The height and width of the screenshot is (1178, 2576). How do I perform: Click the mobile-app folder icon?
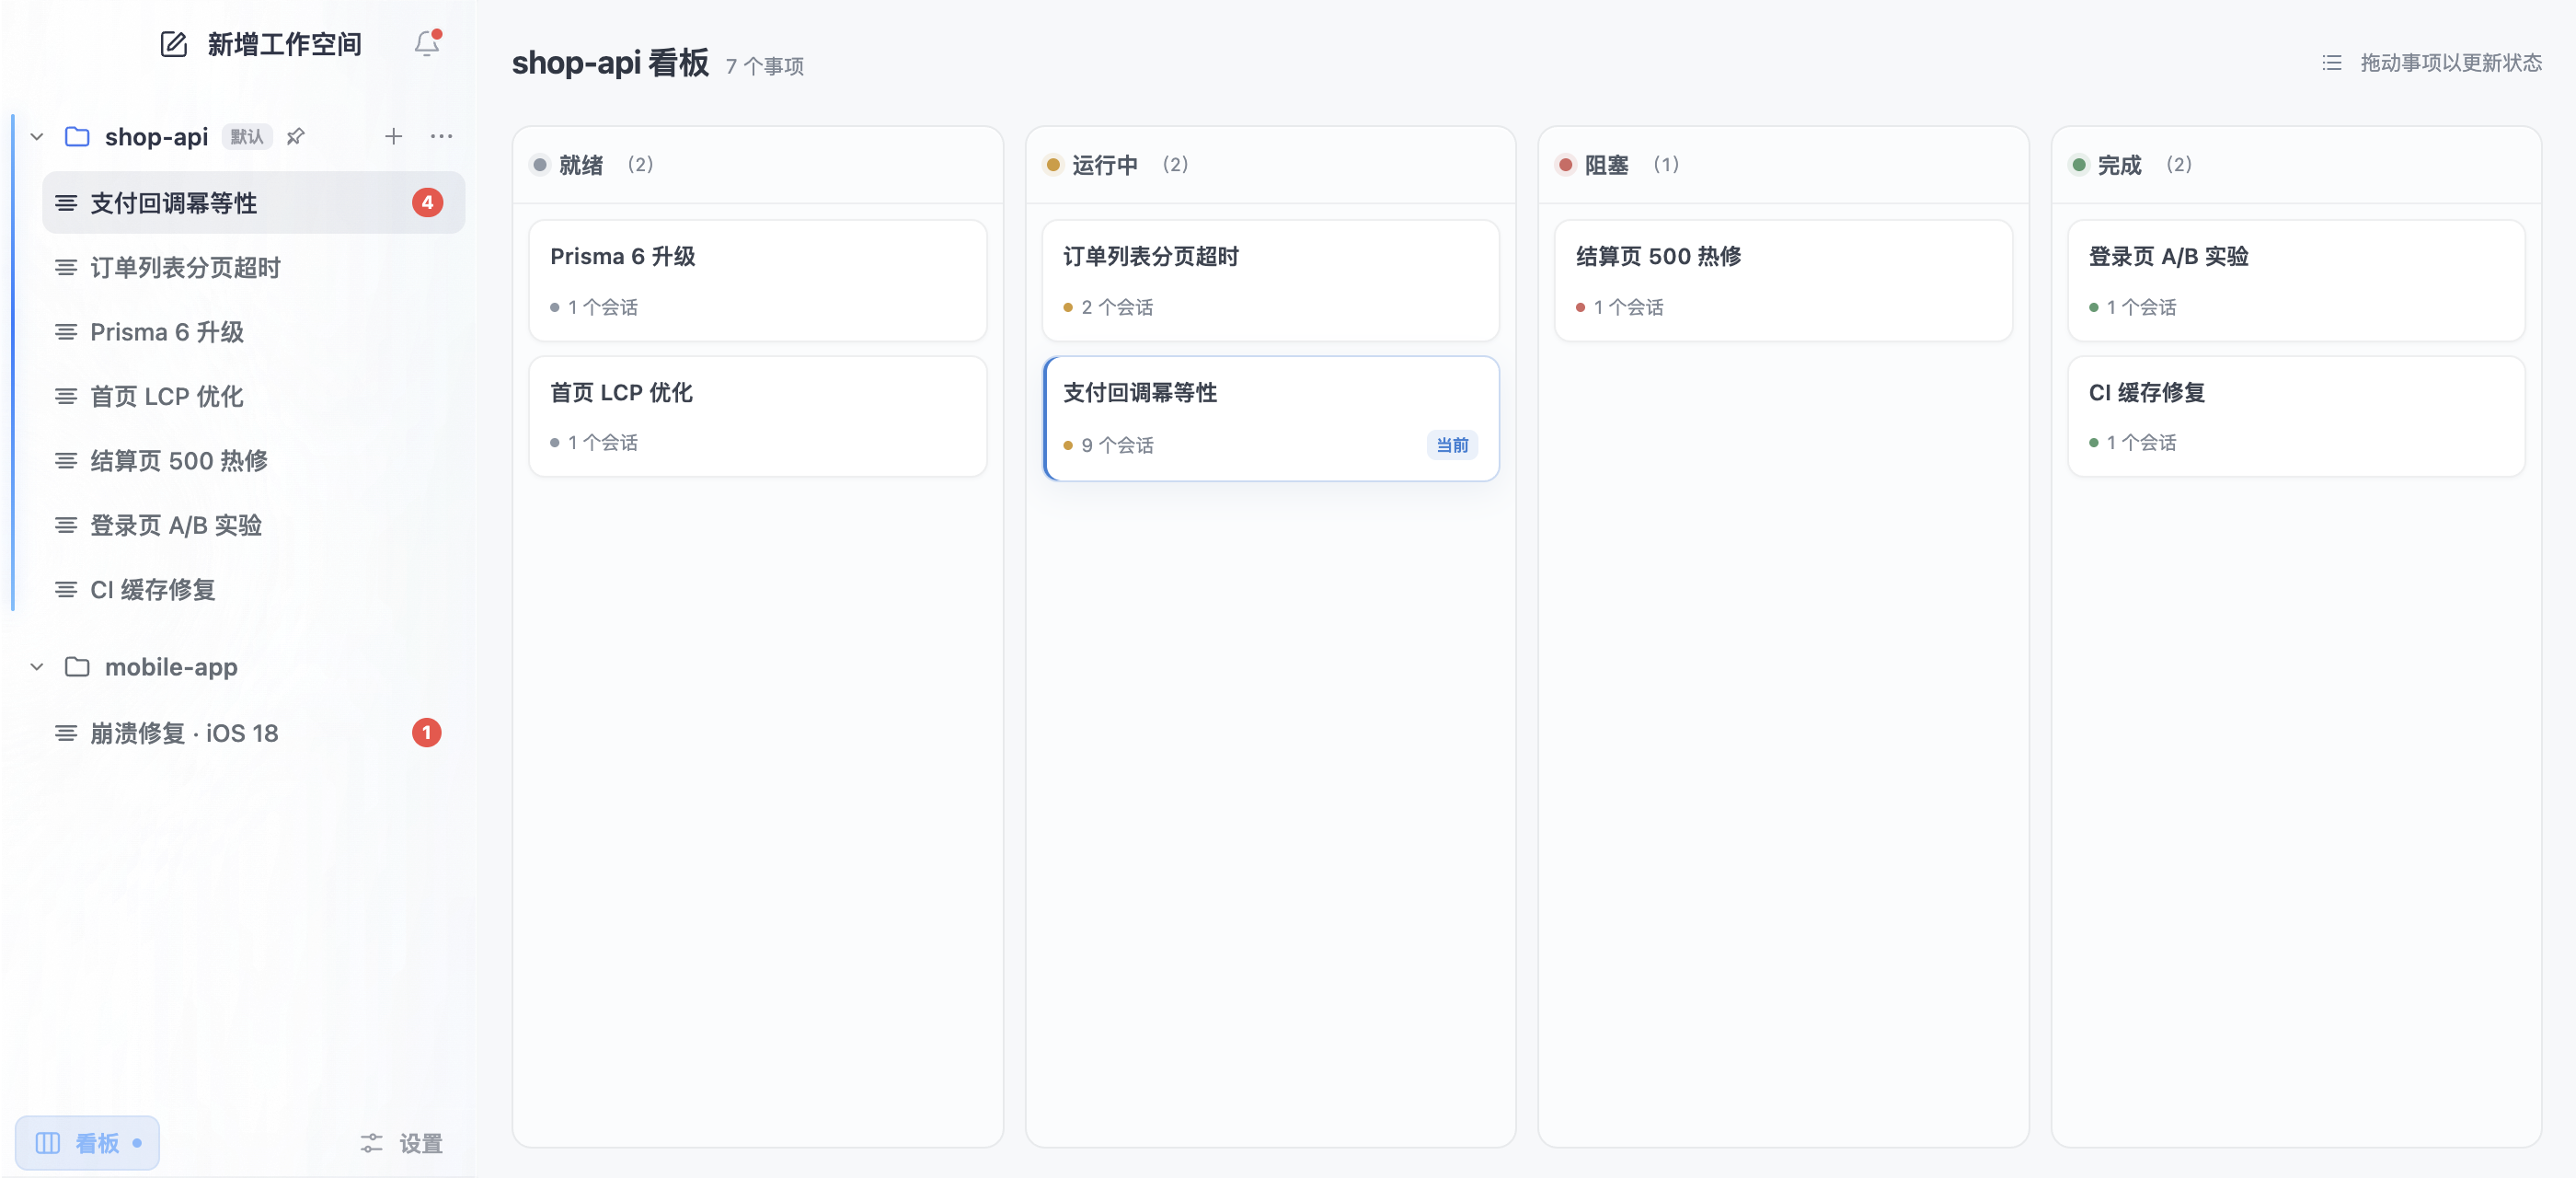[77, 667]
